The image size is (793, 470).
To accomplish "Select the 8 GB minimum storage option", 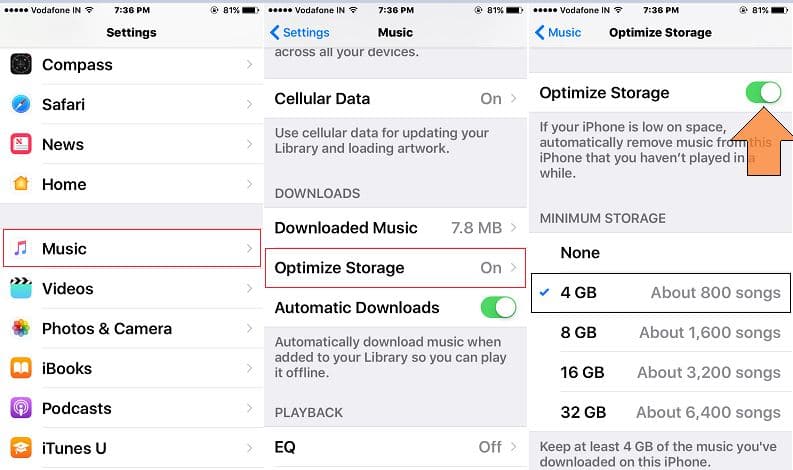I will pyautogui.click(x=660, y=332).
